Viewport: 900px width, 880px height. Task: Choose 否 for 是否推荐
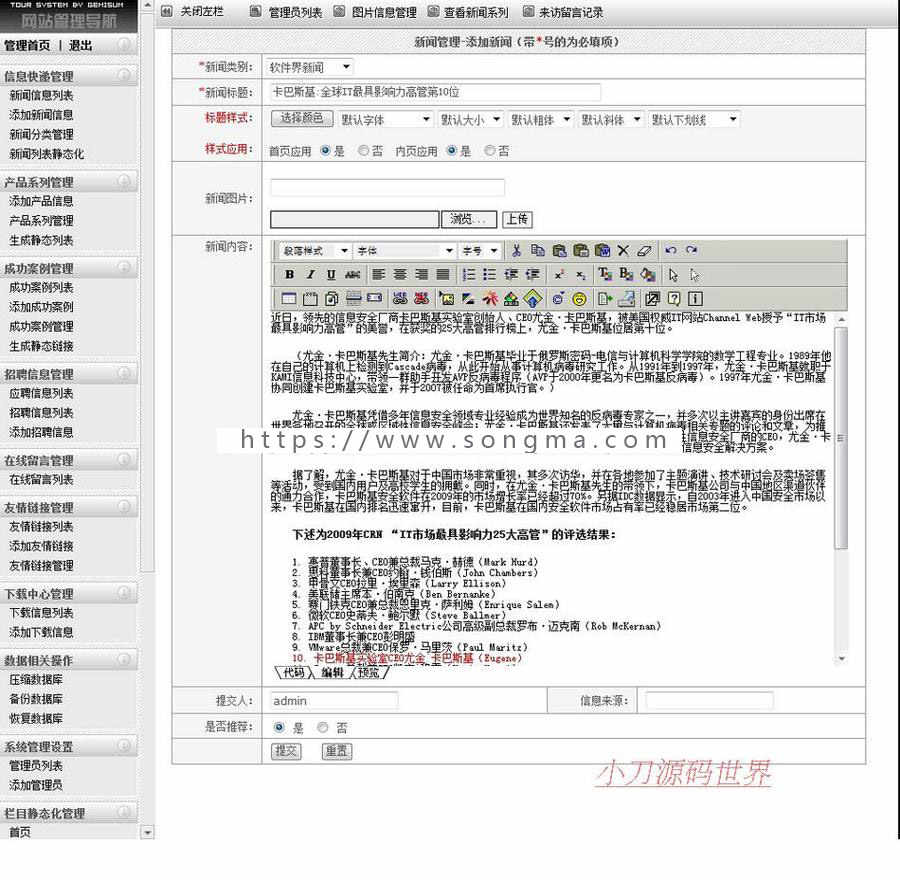322,727
